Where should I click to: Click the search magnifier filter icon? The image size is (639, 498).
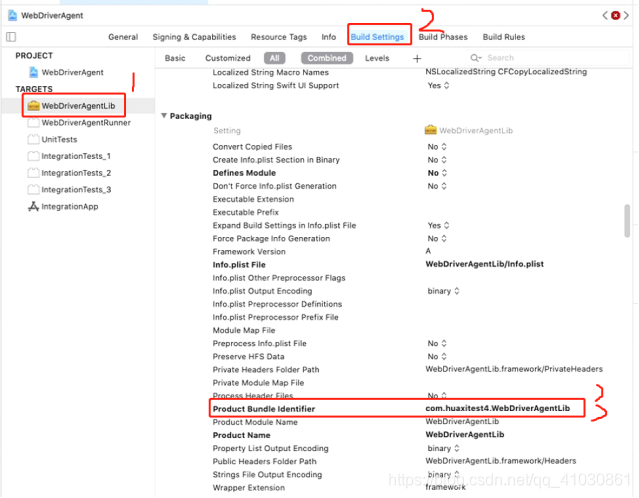[476, 58]
